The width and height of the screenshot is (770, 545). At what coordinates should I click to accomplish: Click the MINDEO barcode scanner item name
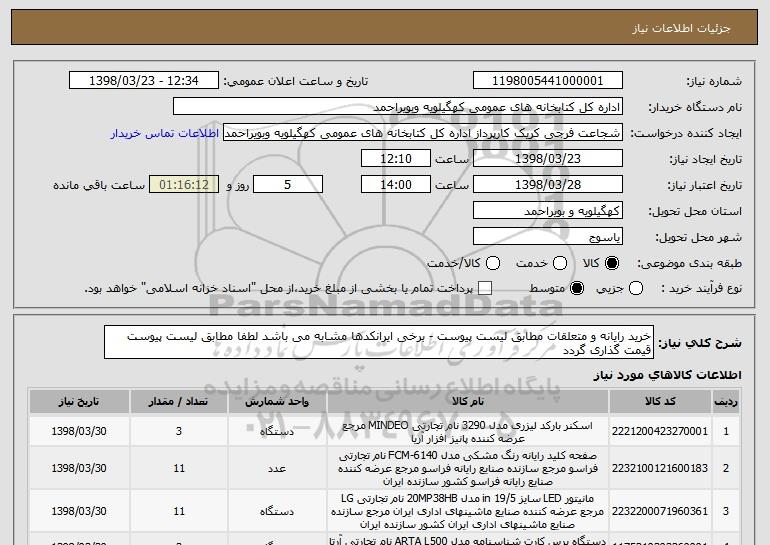pyautogui.click(x=468, y=432)
